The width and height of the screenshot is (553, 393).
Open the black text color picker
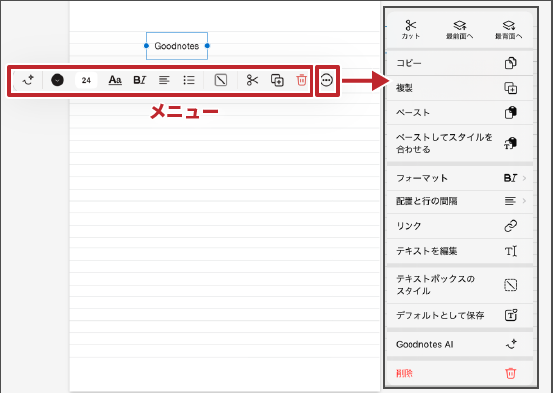(57, 80)
